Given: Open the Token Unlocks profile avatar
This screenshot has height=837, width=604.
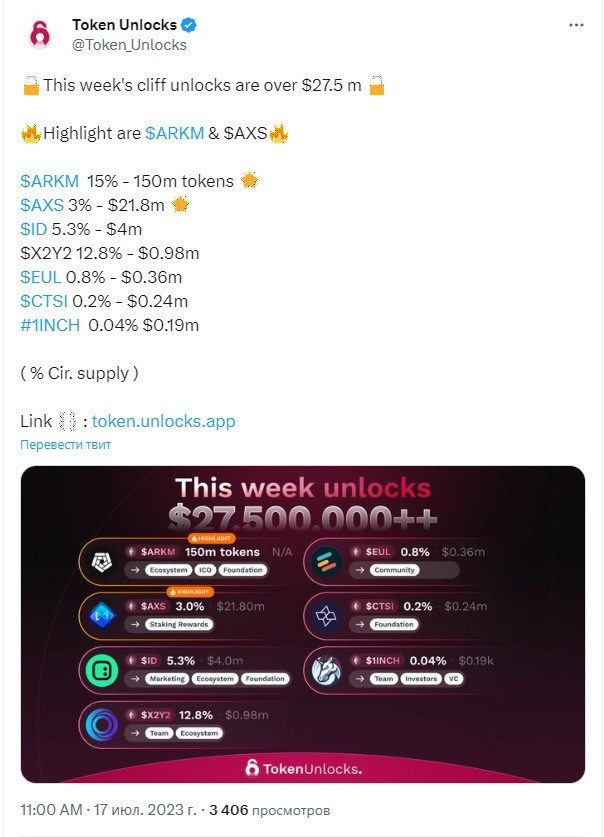Looking at the screenshot, I should (x=40, y=35).
